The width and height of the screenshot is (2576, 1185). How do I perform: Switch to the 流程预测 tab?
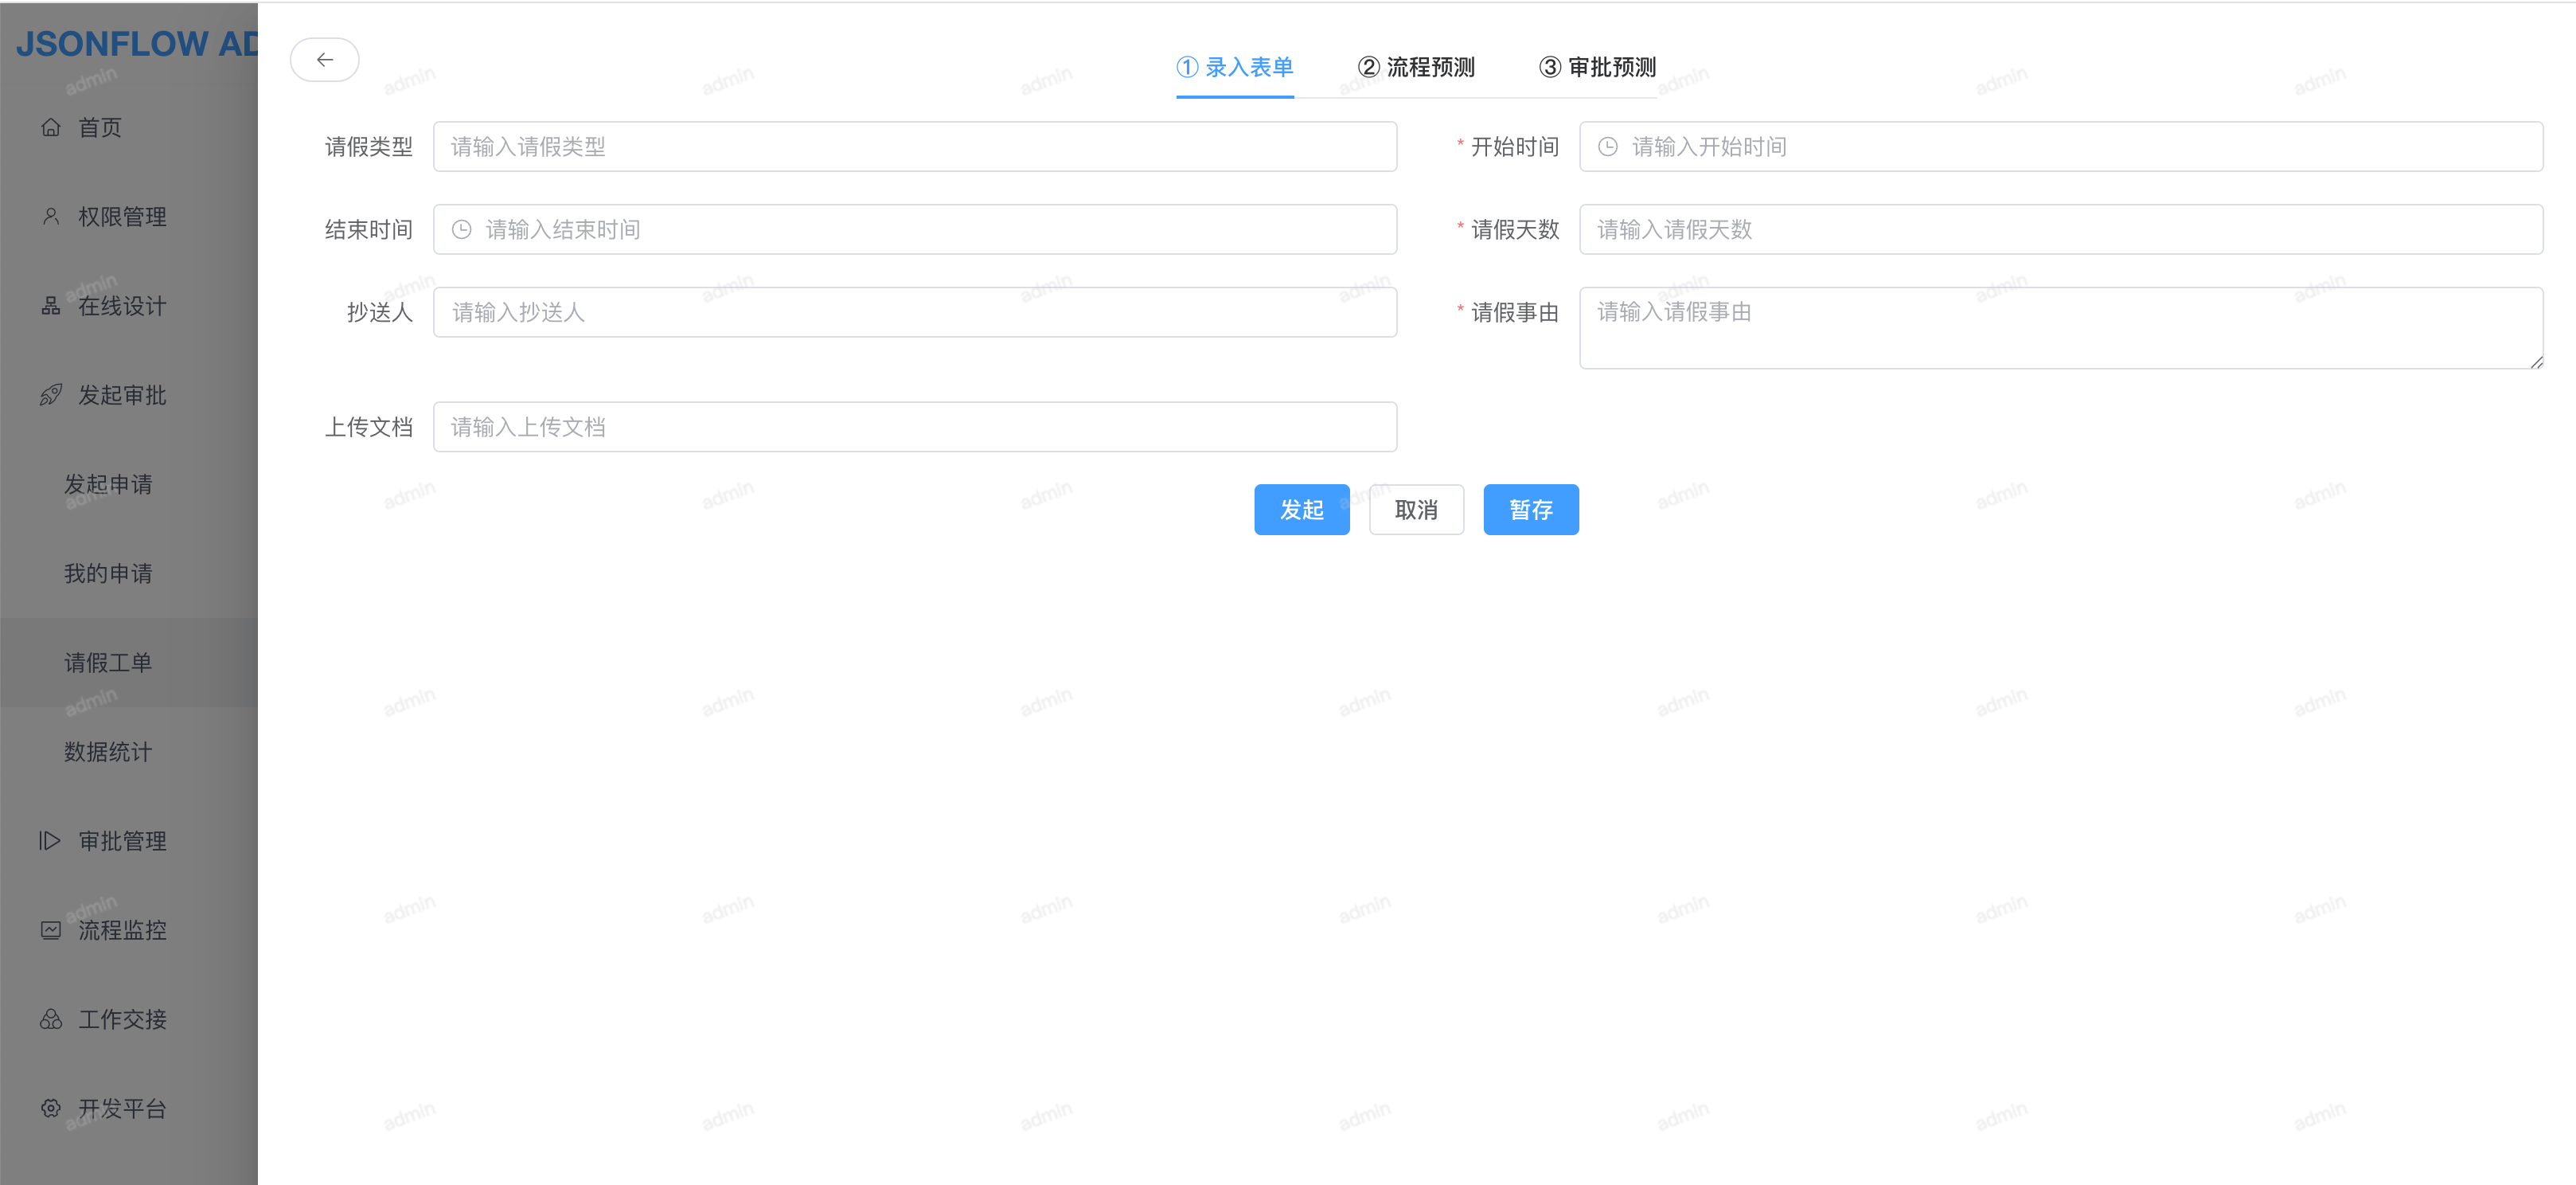pyautogui.click(x=1415, y=67)
